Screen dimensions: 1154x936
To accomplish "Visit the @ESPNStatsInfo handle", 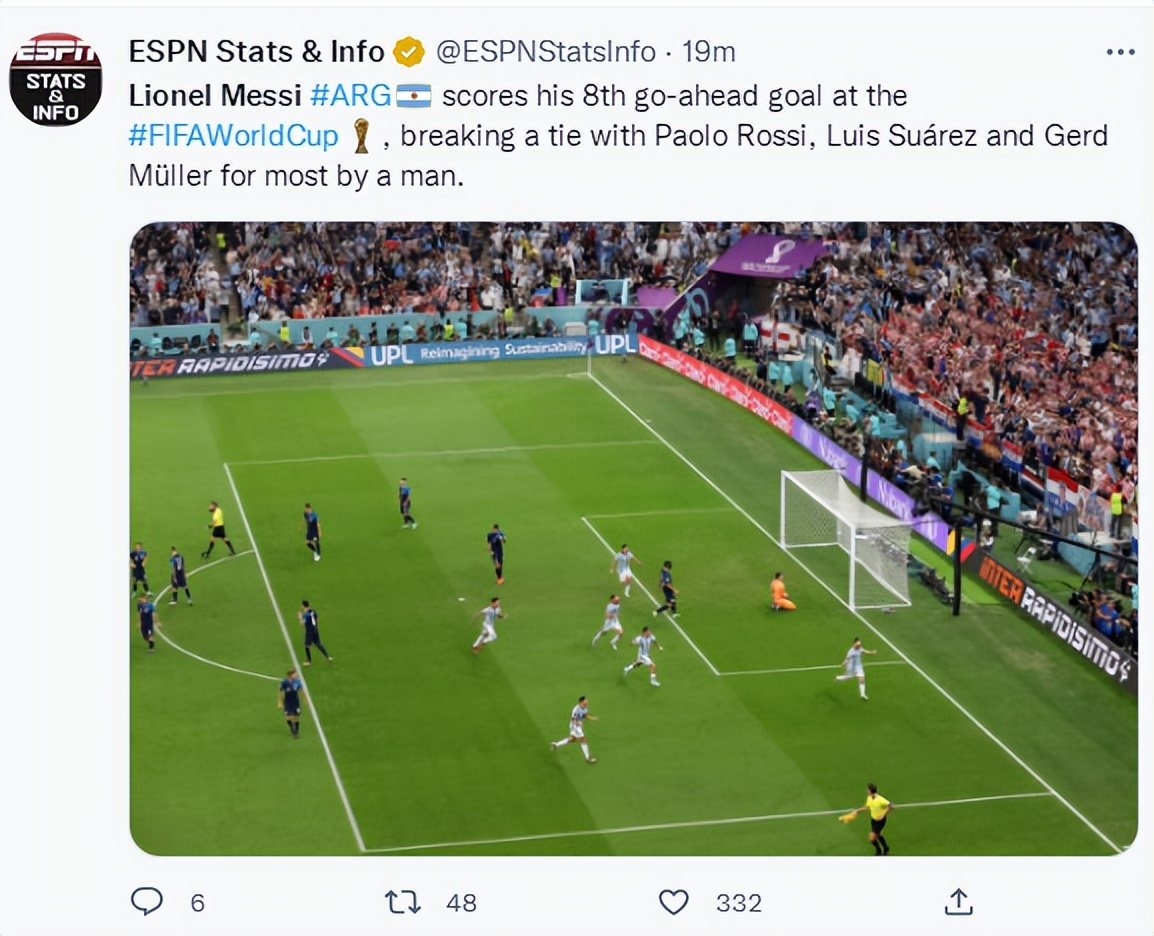I will click(x=546, y=52).
